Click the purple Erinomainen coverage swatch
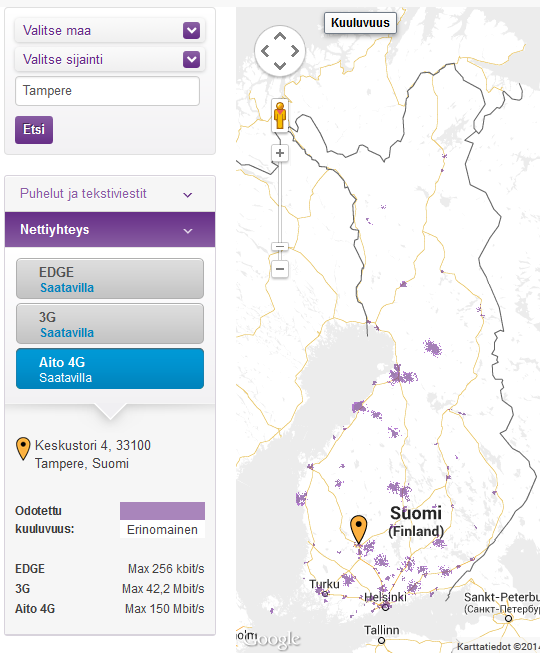540x653 pixels. pos(162,511)
